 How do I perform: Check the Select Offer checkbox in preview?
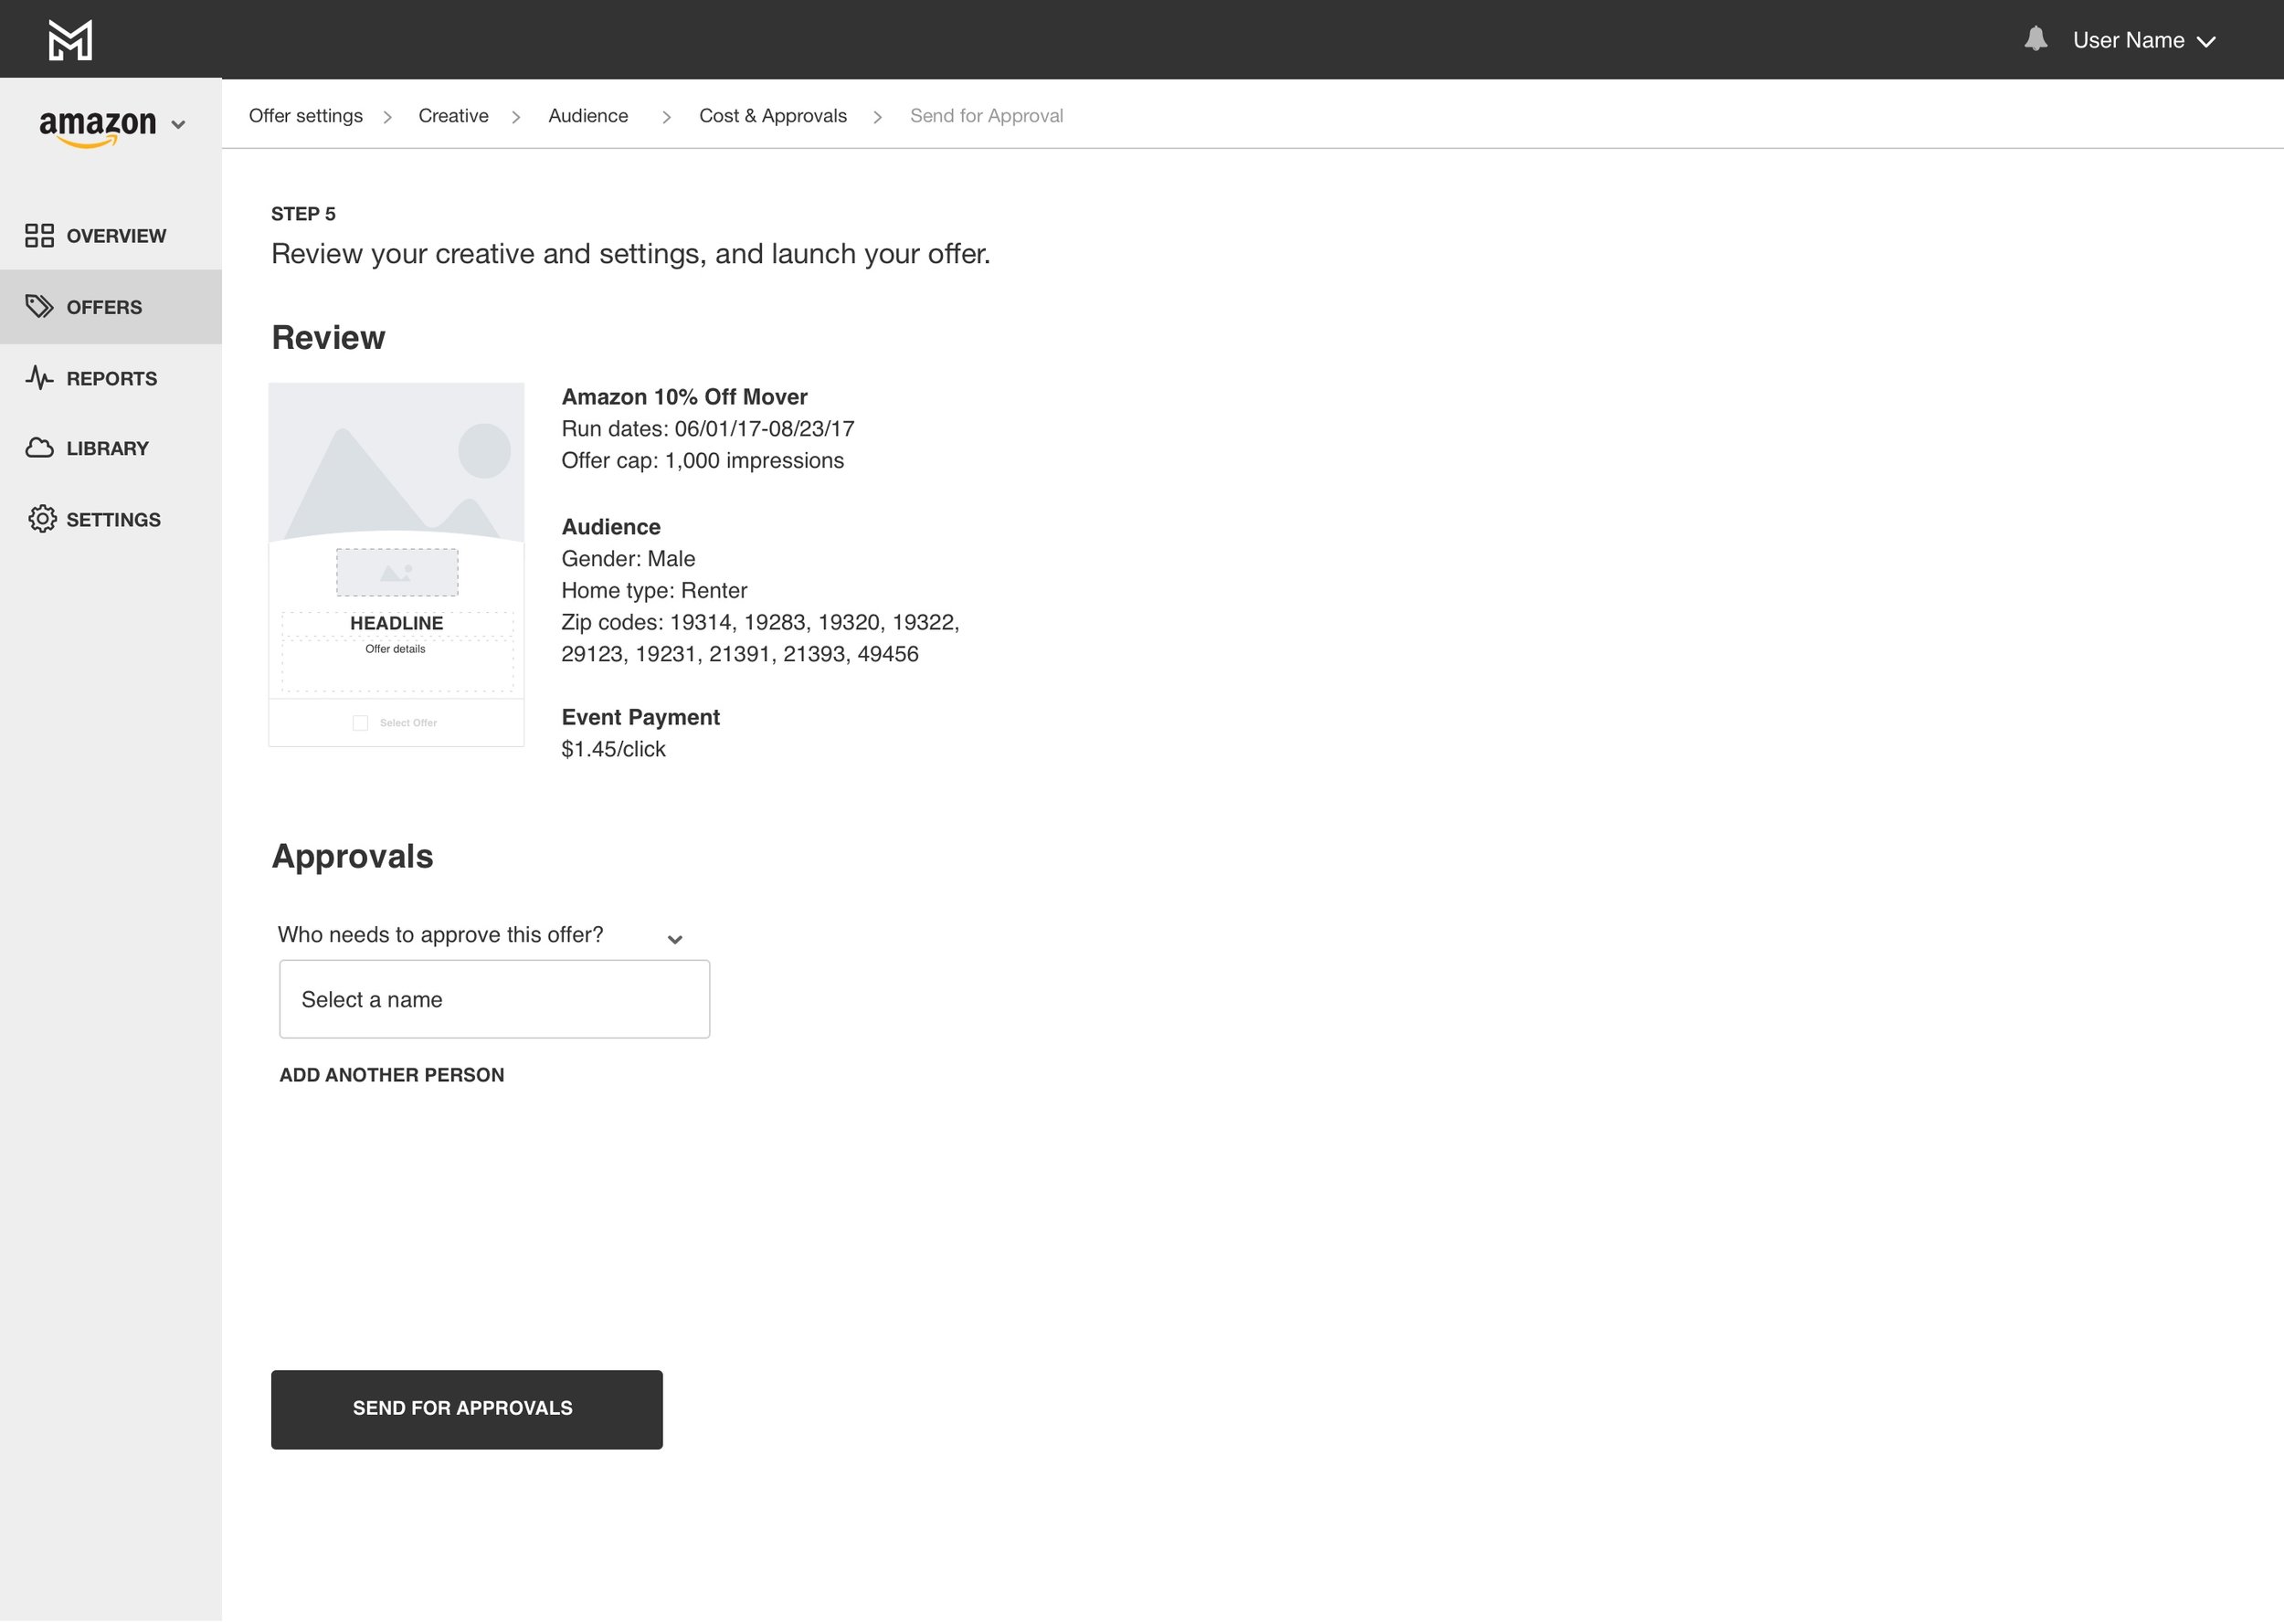tap(360, 723)
